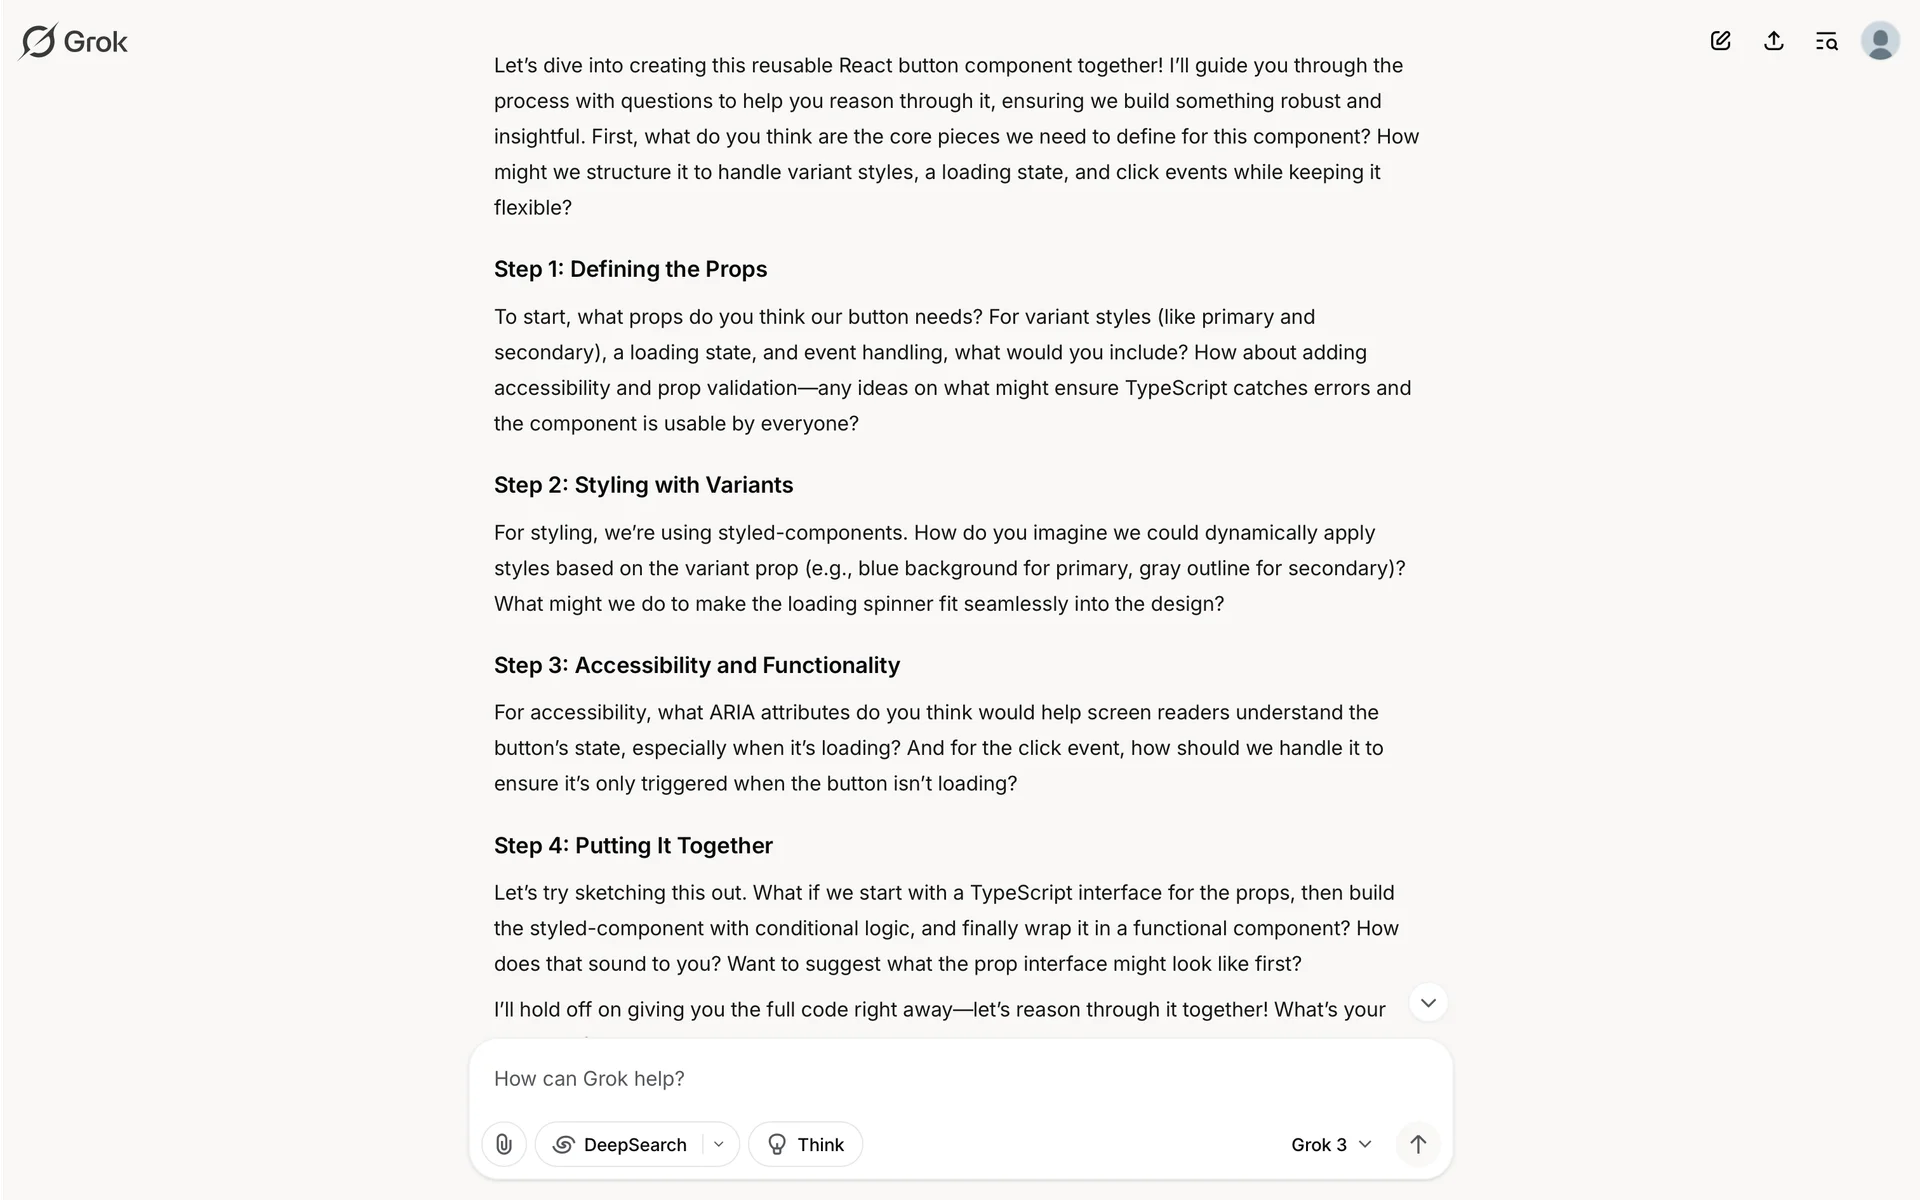The width and height of the screenshot is (1920, 1200).
Task: Click the Grok wordmark text
Action: [x=96, y=42]
